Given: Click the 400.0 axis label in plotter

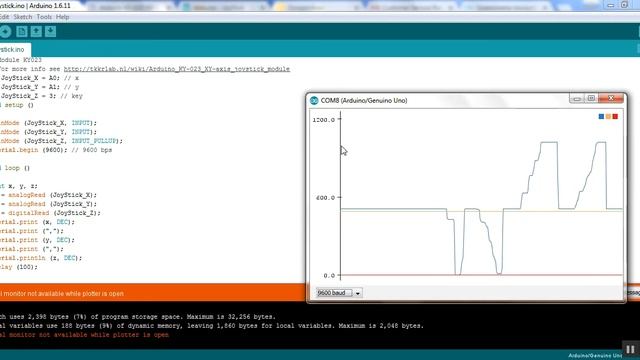Looking at the screenshot, I should click(325, 198).
